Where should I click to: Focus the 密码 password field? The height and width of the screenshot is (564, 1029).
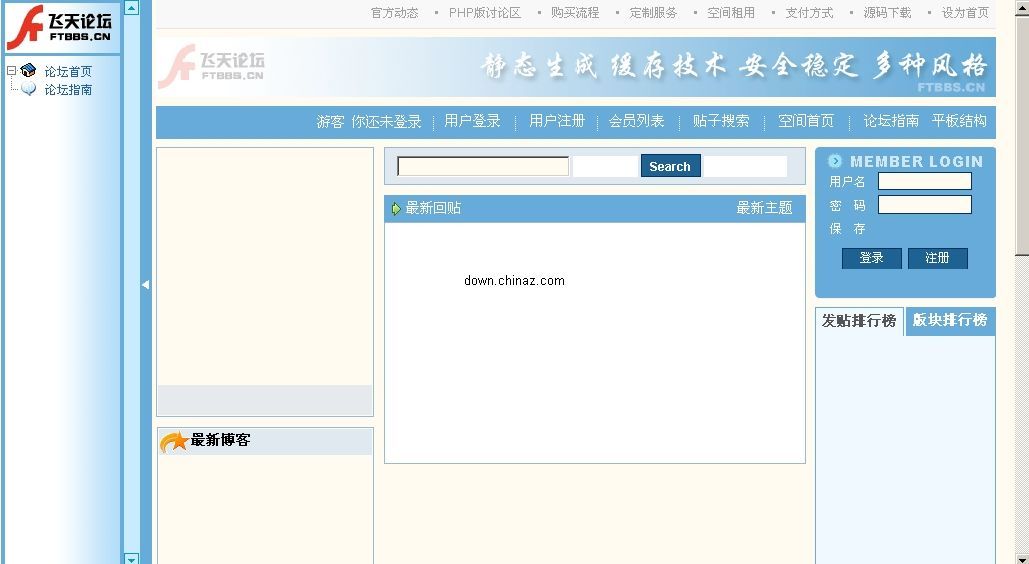pyautogui.click(x=924, y=205)
